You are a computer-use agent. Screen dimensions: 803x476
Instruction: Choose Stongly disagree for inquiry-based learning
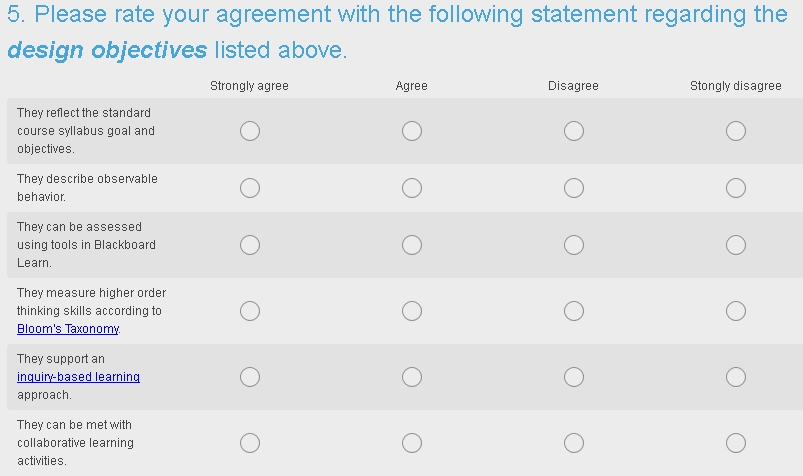pyautogui.click(x=736, y=377)
